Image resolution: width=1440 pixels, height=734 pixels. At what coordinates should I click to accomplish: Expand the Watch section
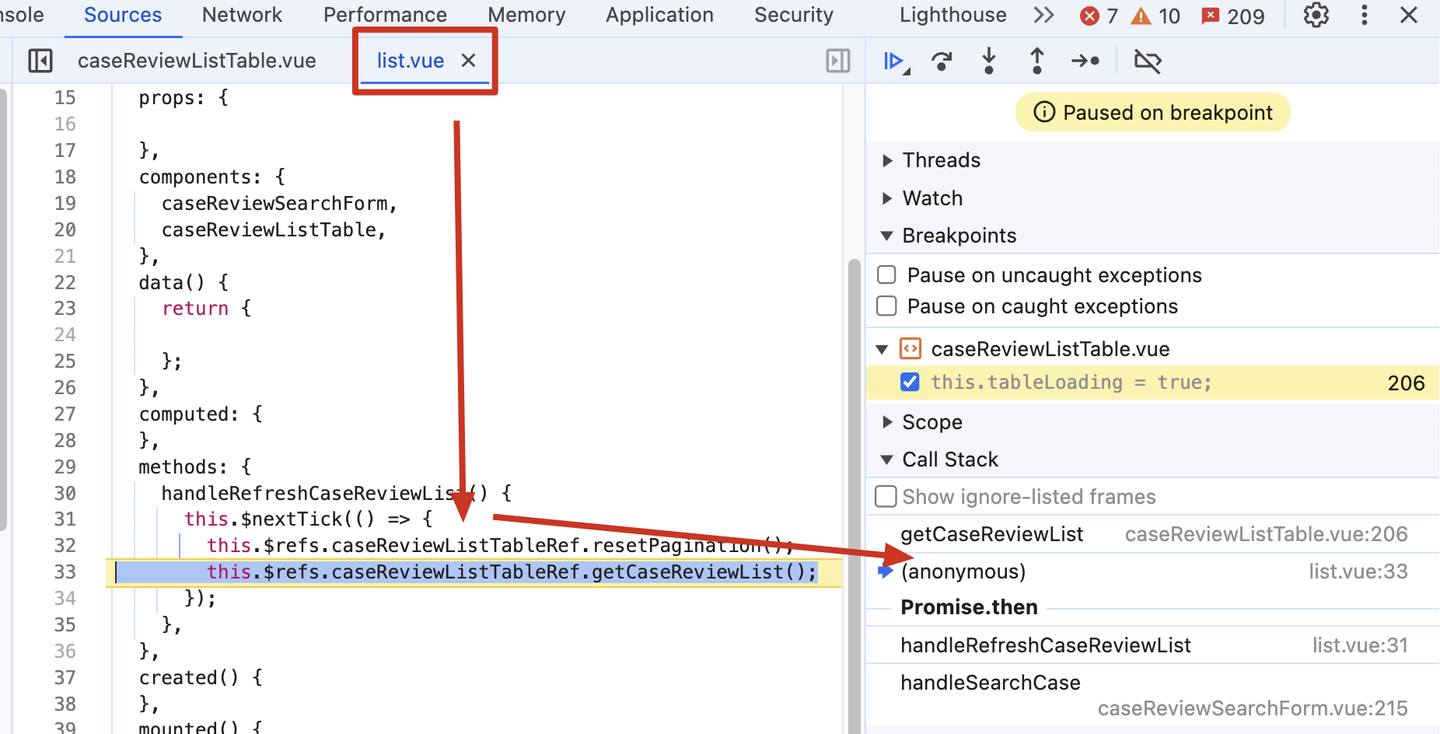click(x=921, y=198)
